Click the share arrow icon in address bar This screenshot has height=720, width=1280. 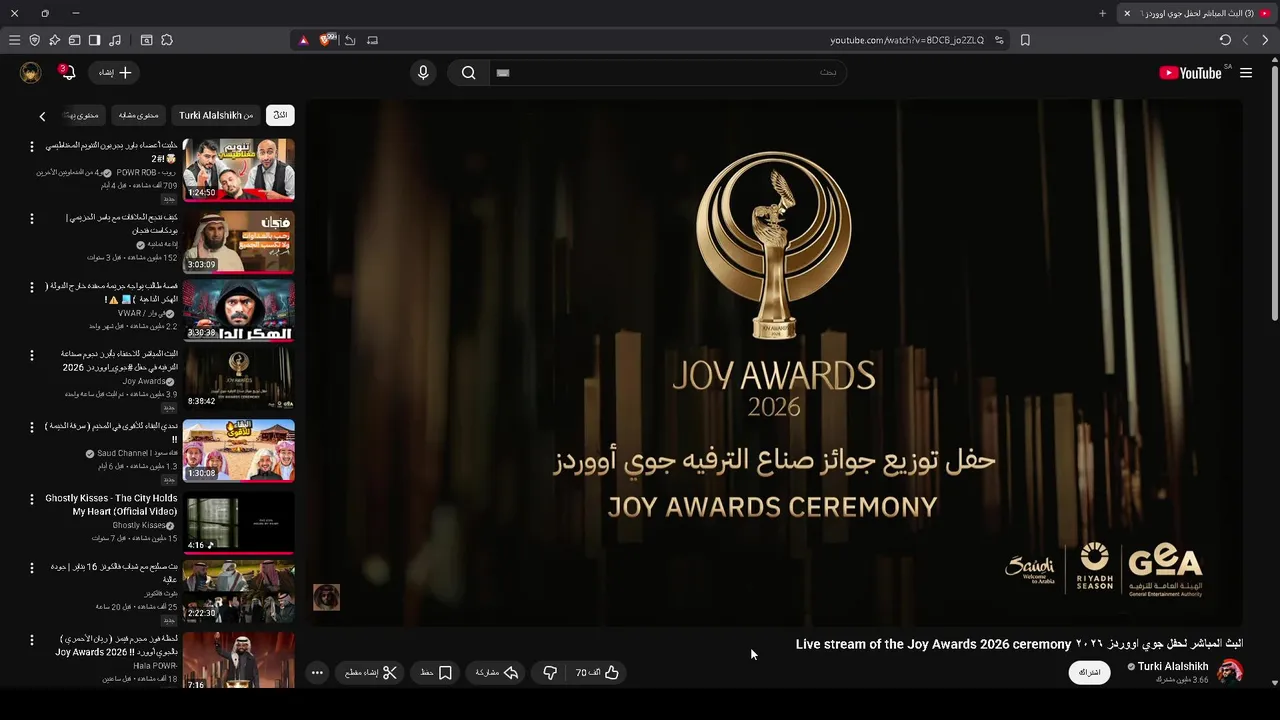coord(350,40)
